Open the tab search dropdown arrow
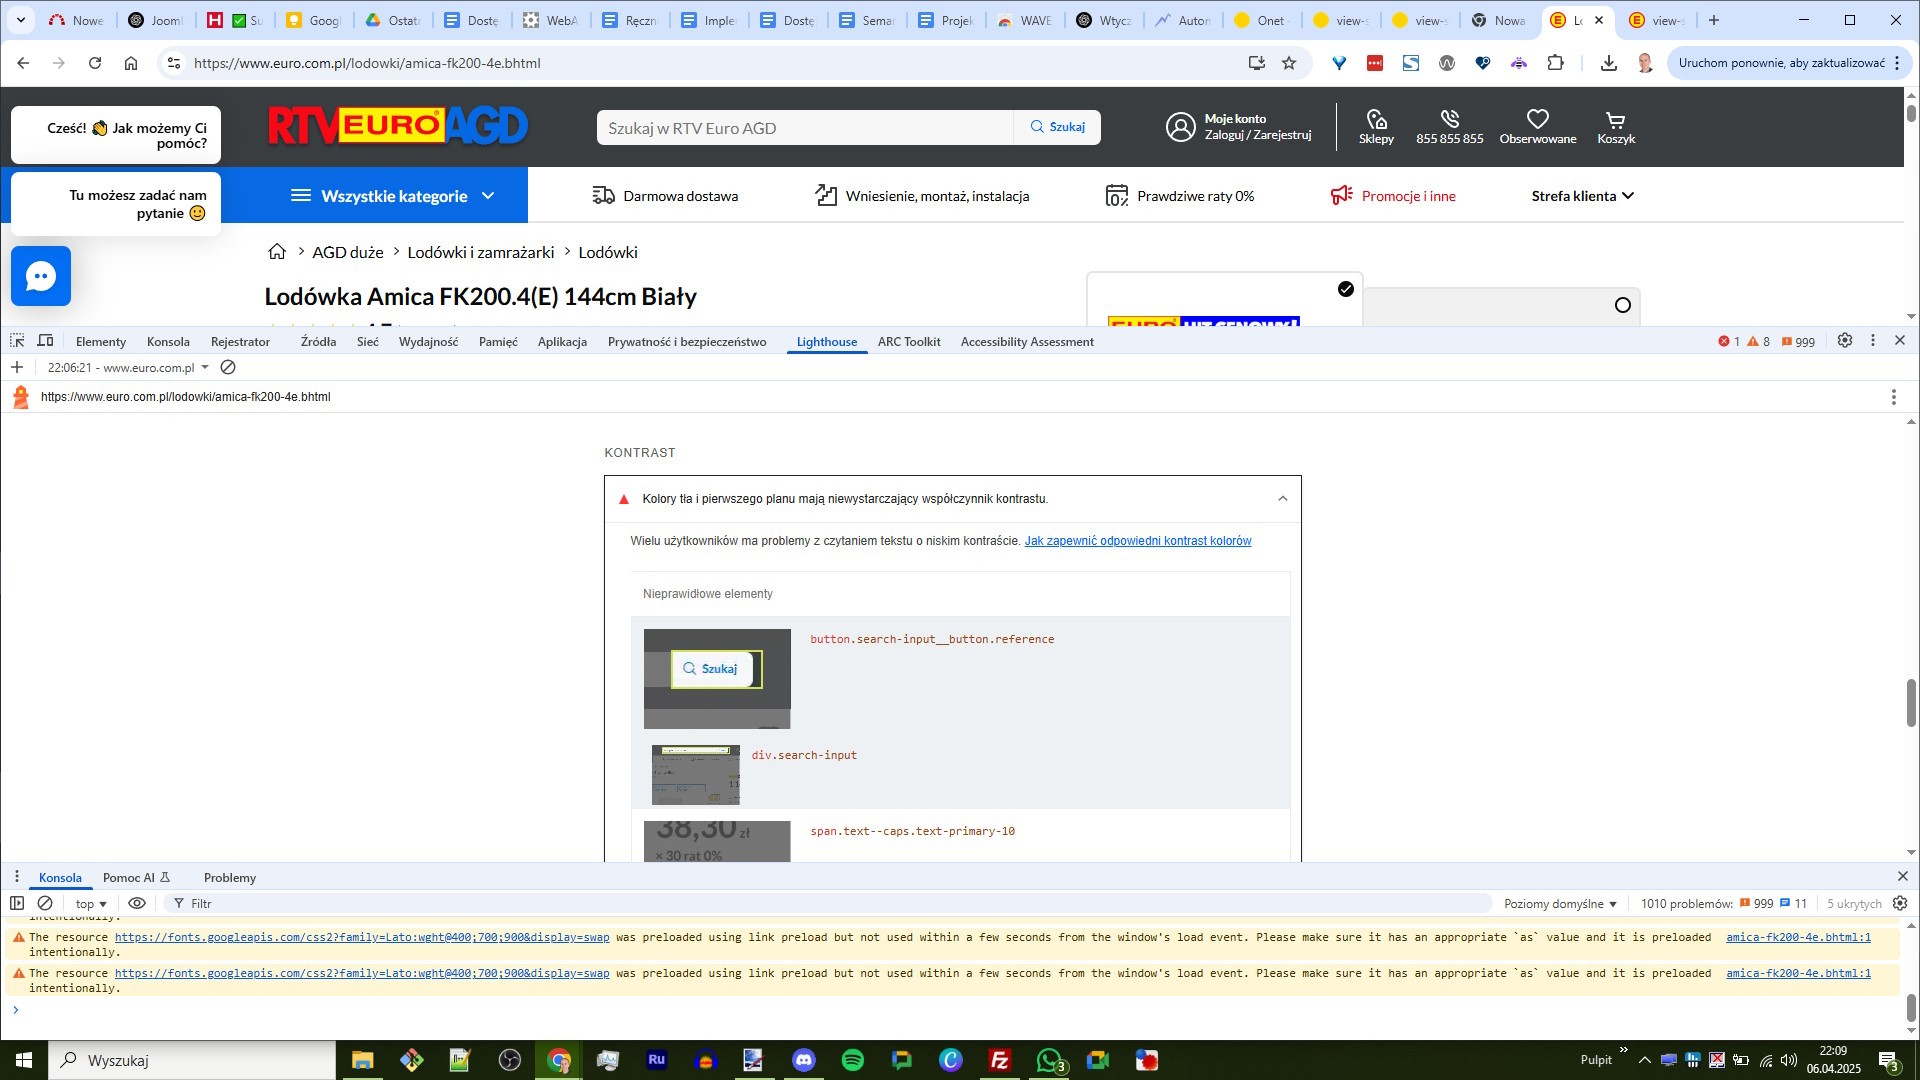The width and height of the screenshot is (1920, 1080). [20, 20]
